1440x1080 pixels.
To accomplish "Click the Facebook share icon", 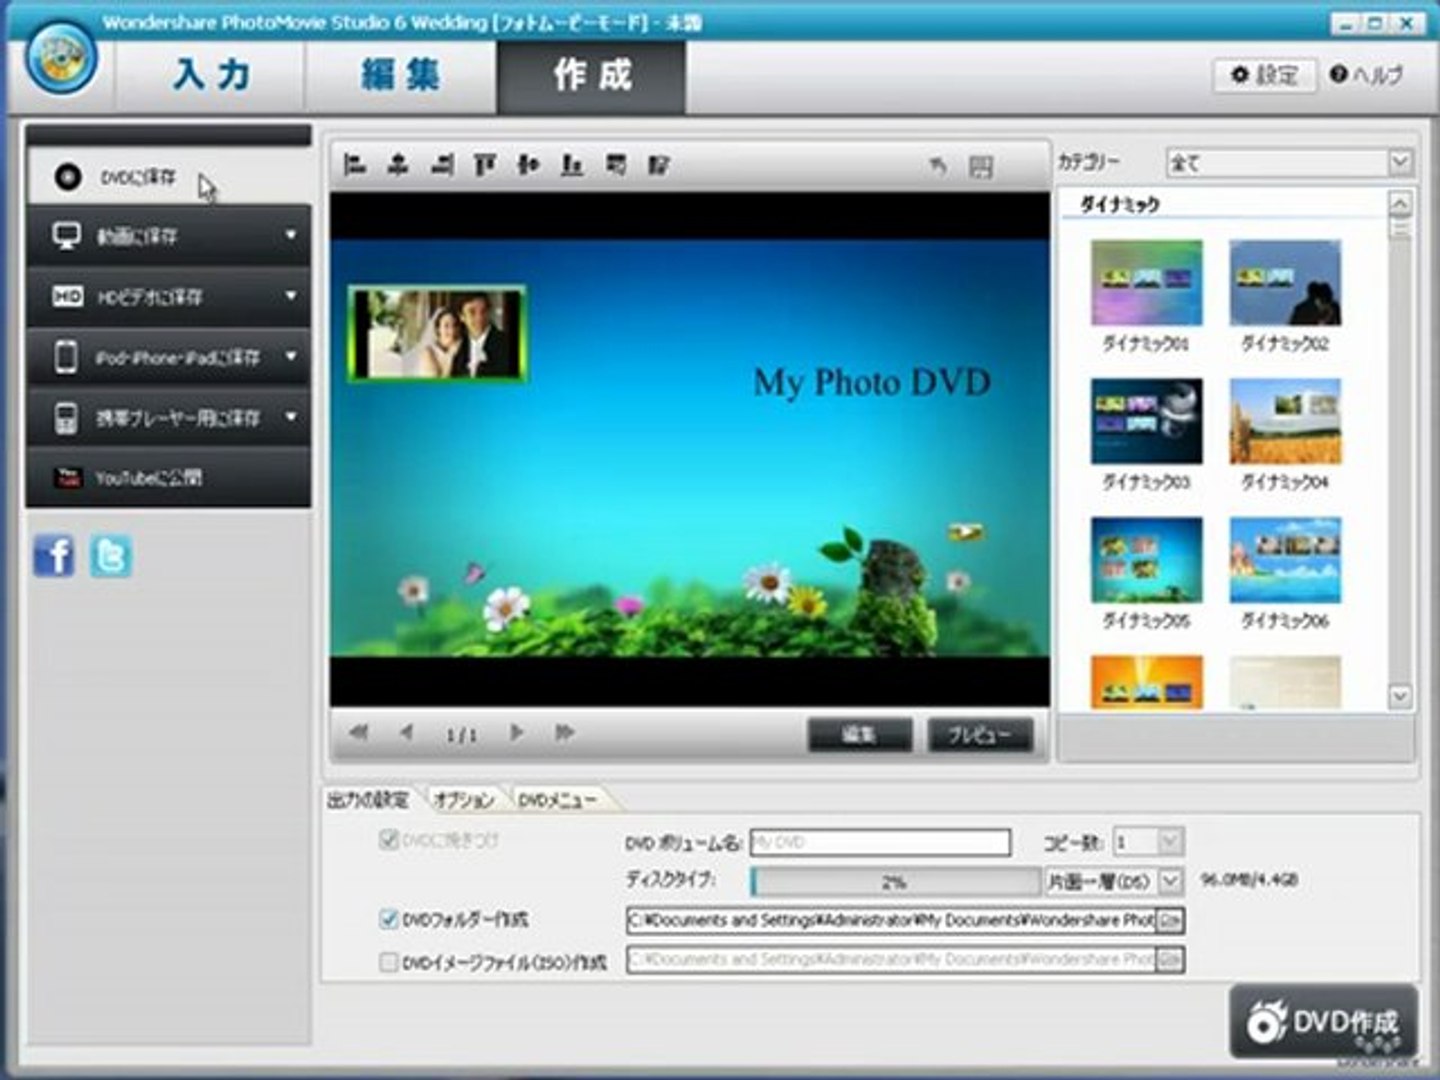I will (x=54, y=556).
